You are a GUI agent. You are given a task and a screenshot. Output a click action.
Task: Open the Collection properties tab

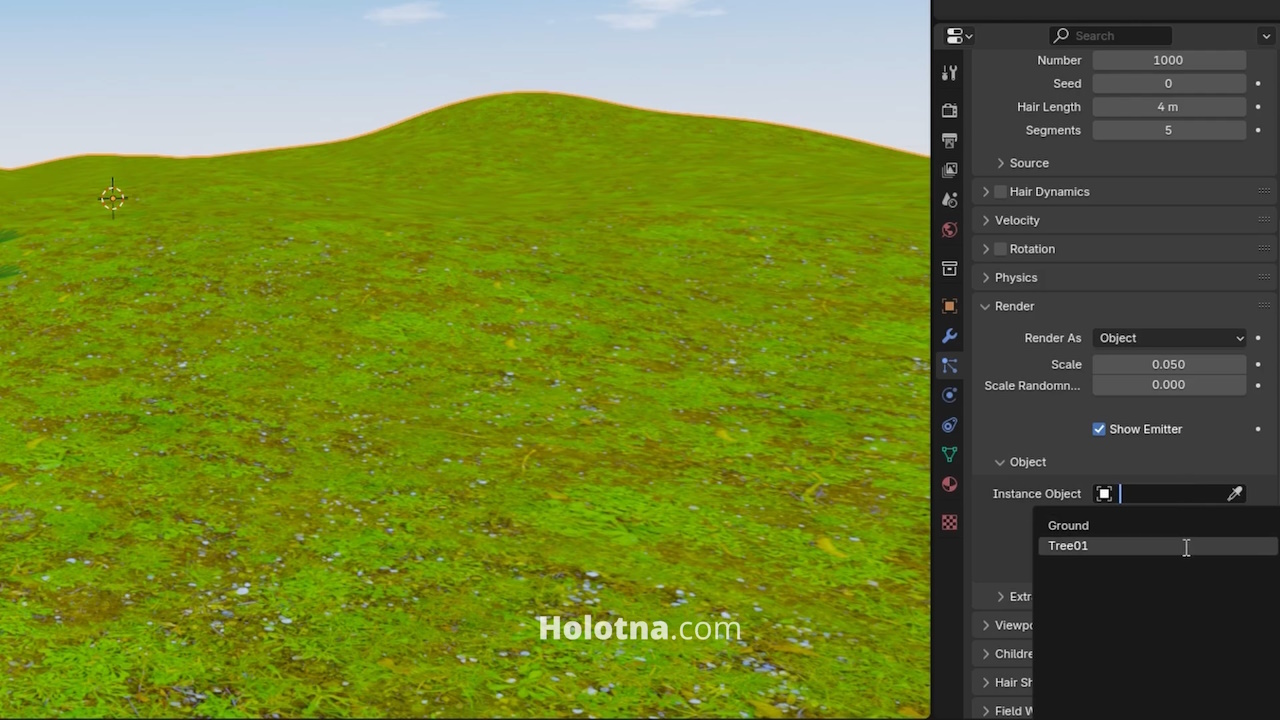949,268
